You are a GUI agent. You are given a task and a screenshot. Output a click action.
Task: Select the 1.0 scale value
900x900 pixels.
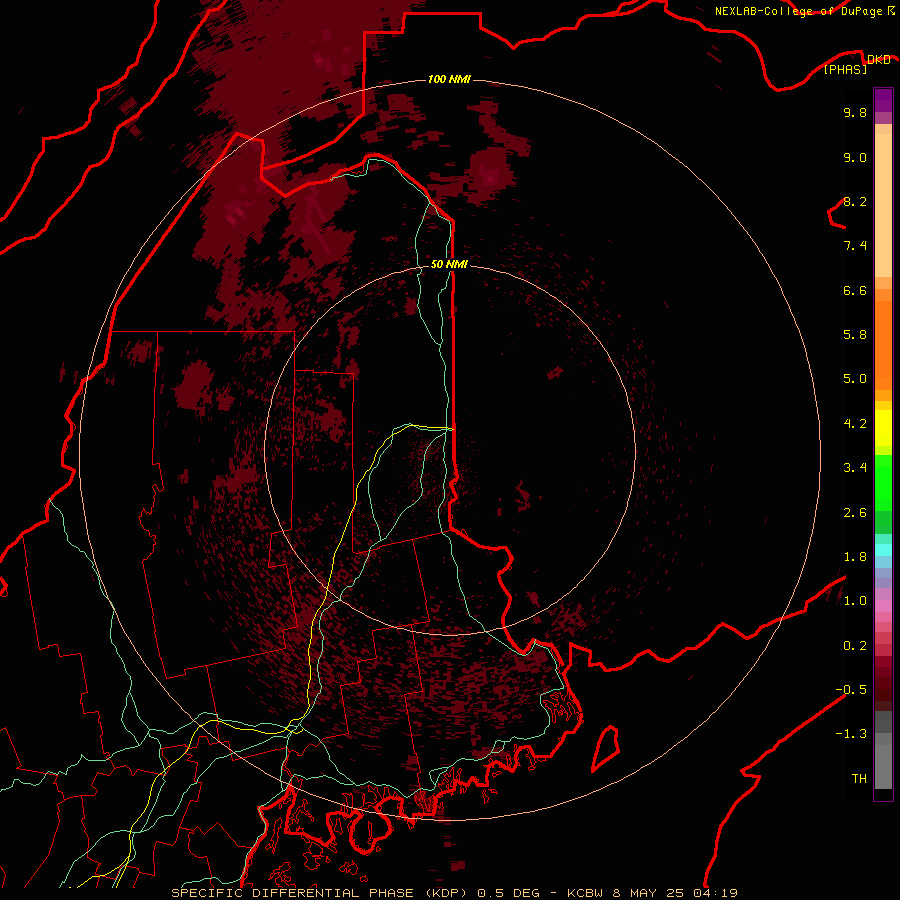coord(855,601)
